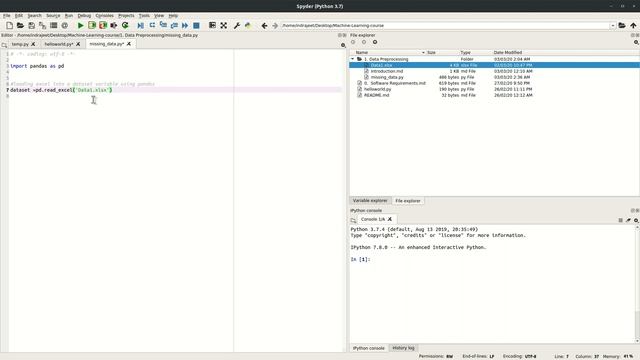Close the helloworld.py tab
The height and width of the screenshot is (360, 640).
click(78, 44)
